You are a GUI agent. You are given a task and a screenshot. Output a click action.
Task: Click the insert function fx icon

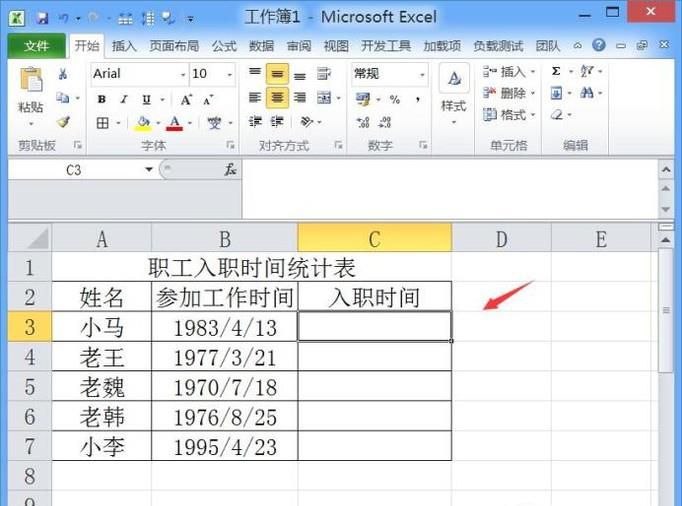click(230, 170)
